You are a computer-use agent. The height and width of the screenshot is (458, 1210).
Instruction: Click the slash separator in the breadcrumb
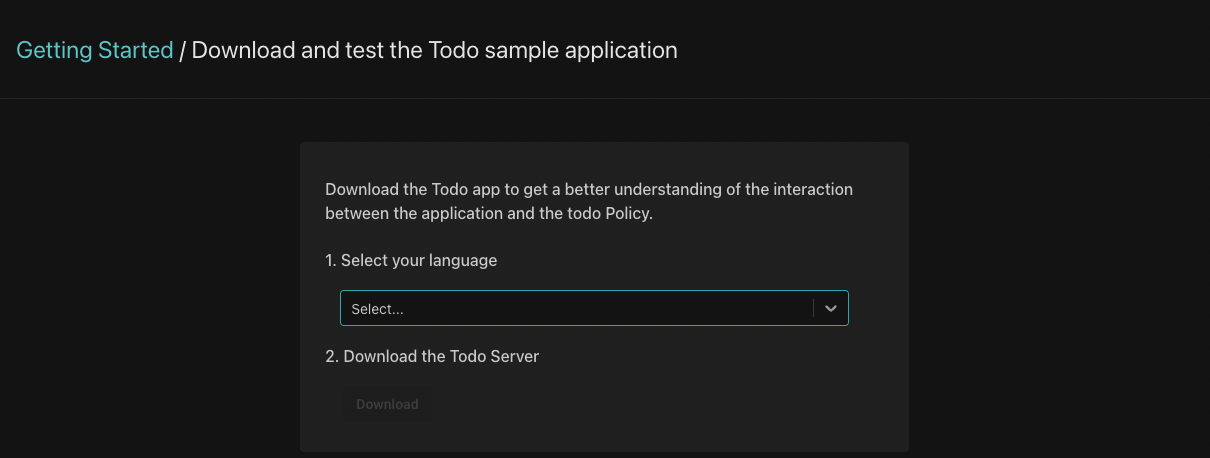click(183, 50)
